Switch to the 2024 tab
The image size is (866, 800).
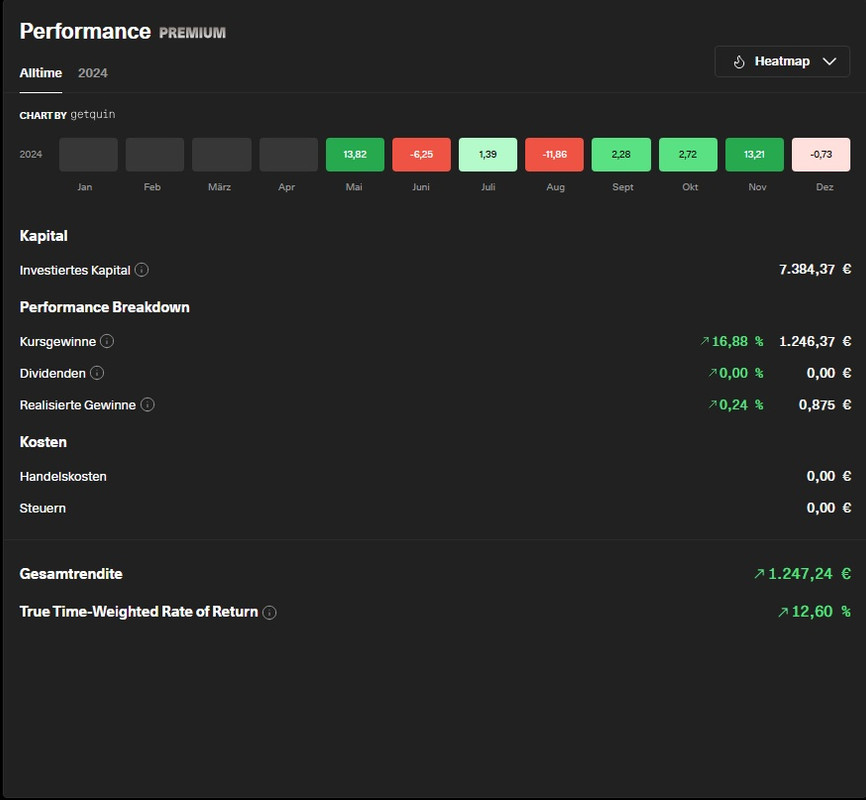(x=93, y=73)
